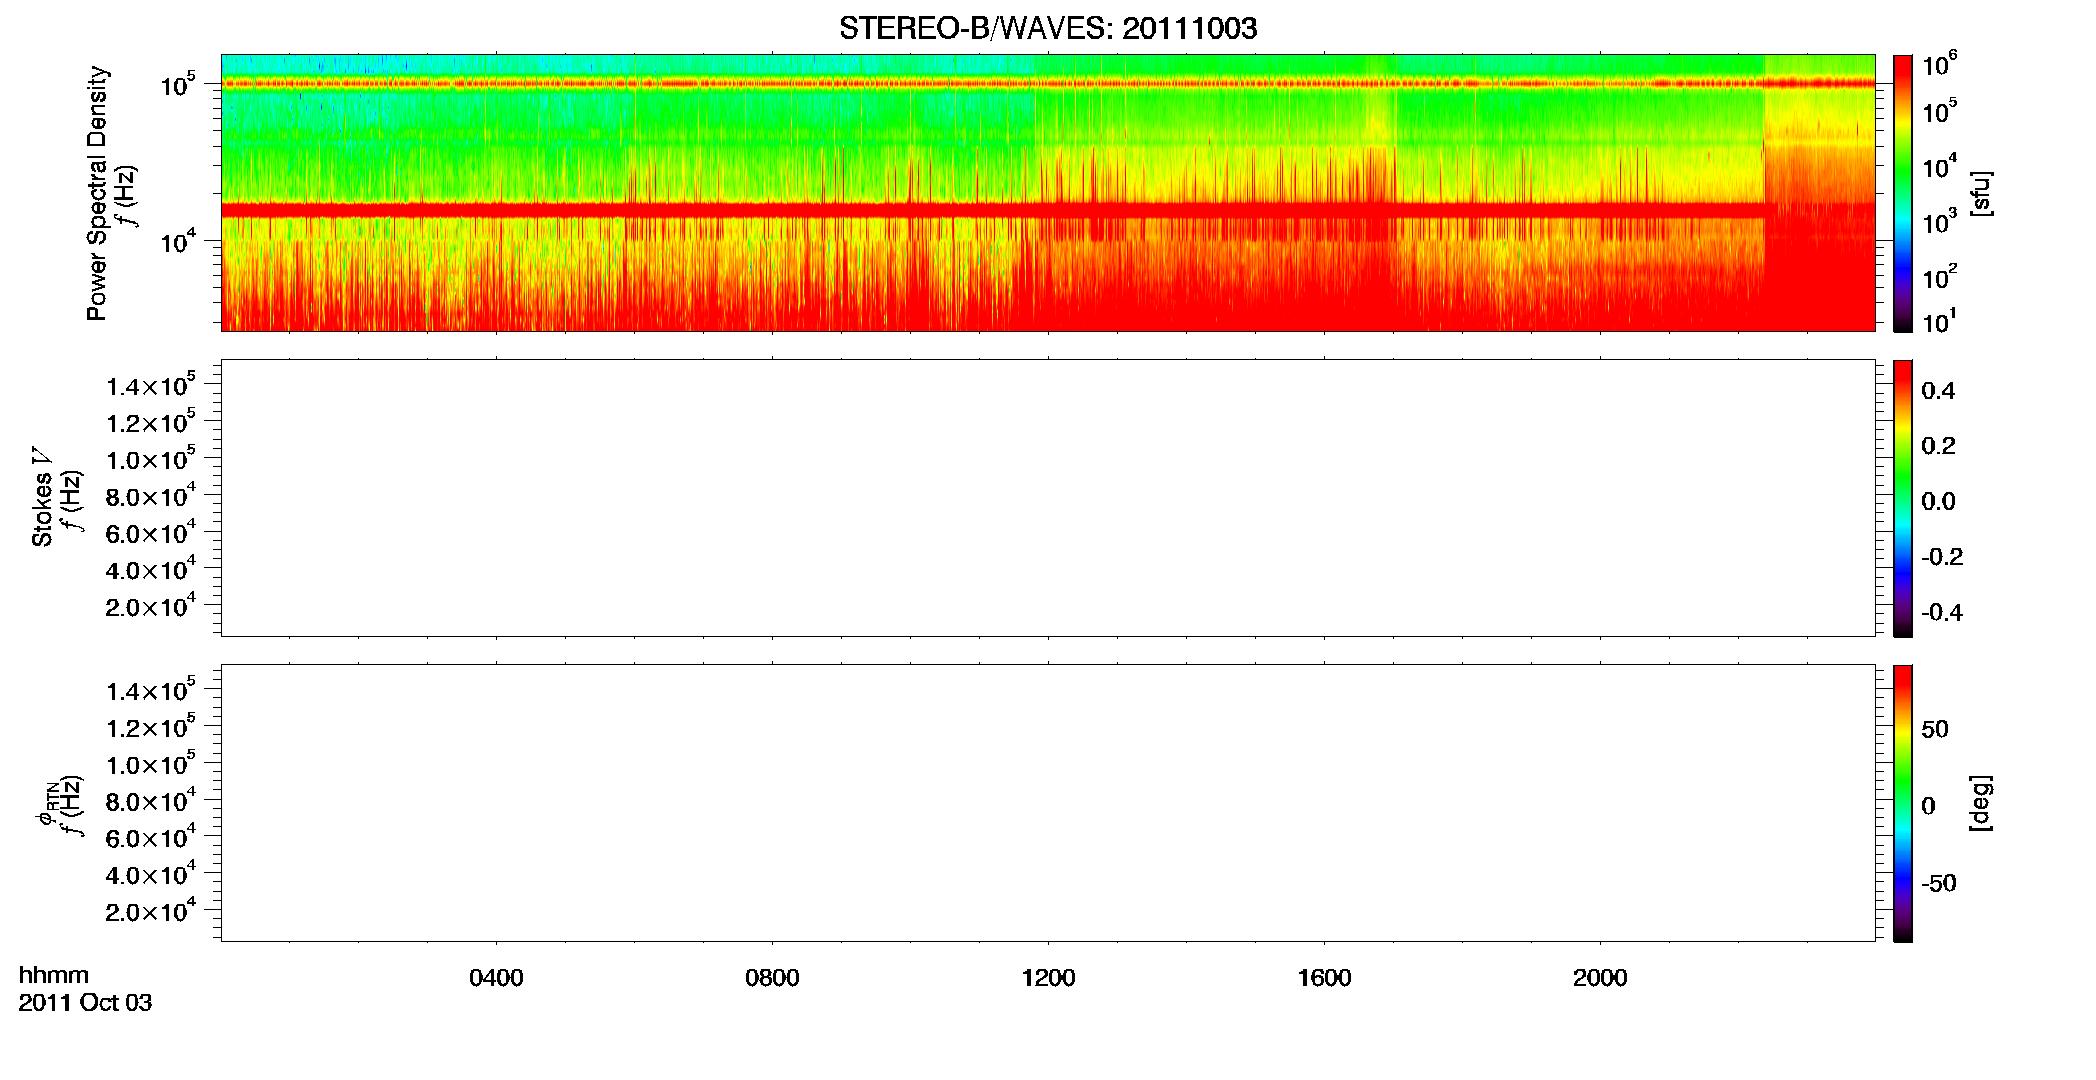Screen dimensions: 2096x1080
Task: Click the 0400 time axis label
Action: pos(496,978)
